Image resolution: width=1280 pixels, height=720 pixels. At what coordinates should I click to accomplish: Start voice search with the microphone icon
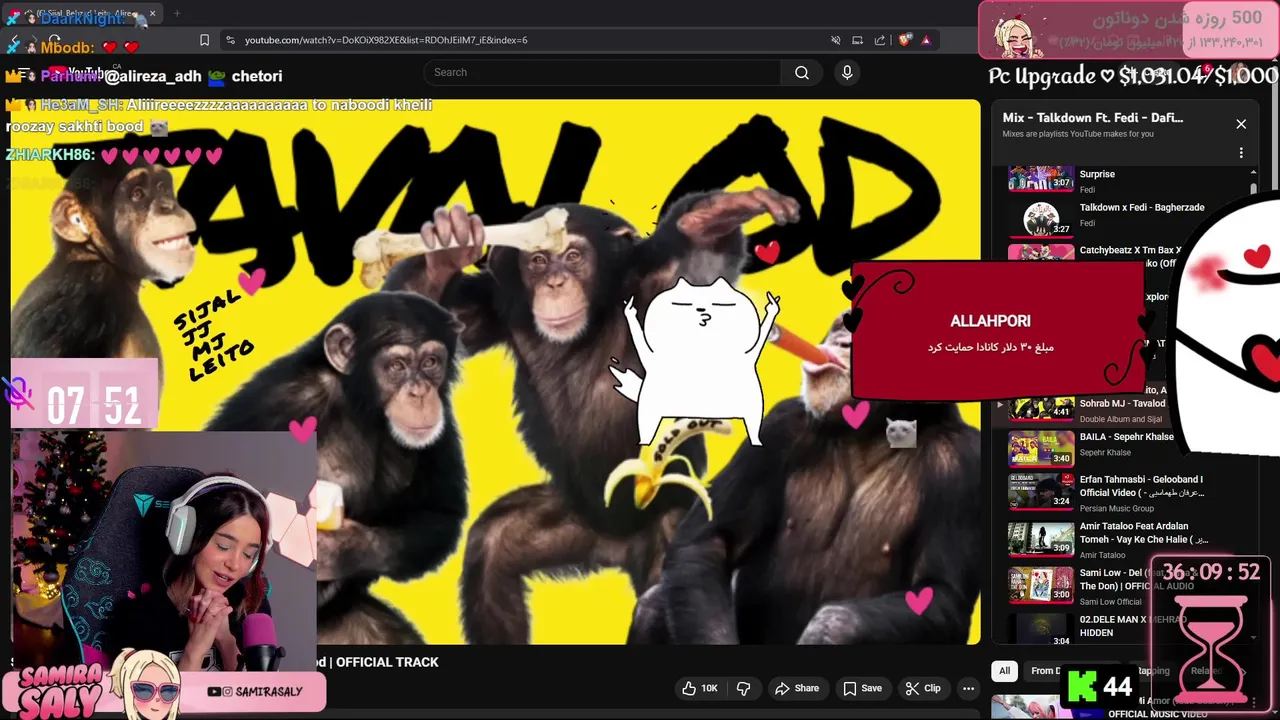coord(847,72)
